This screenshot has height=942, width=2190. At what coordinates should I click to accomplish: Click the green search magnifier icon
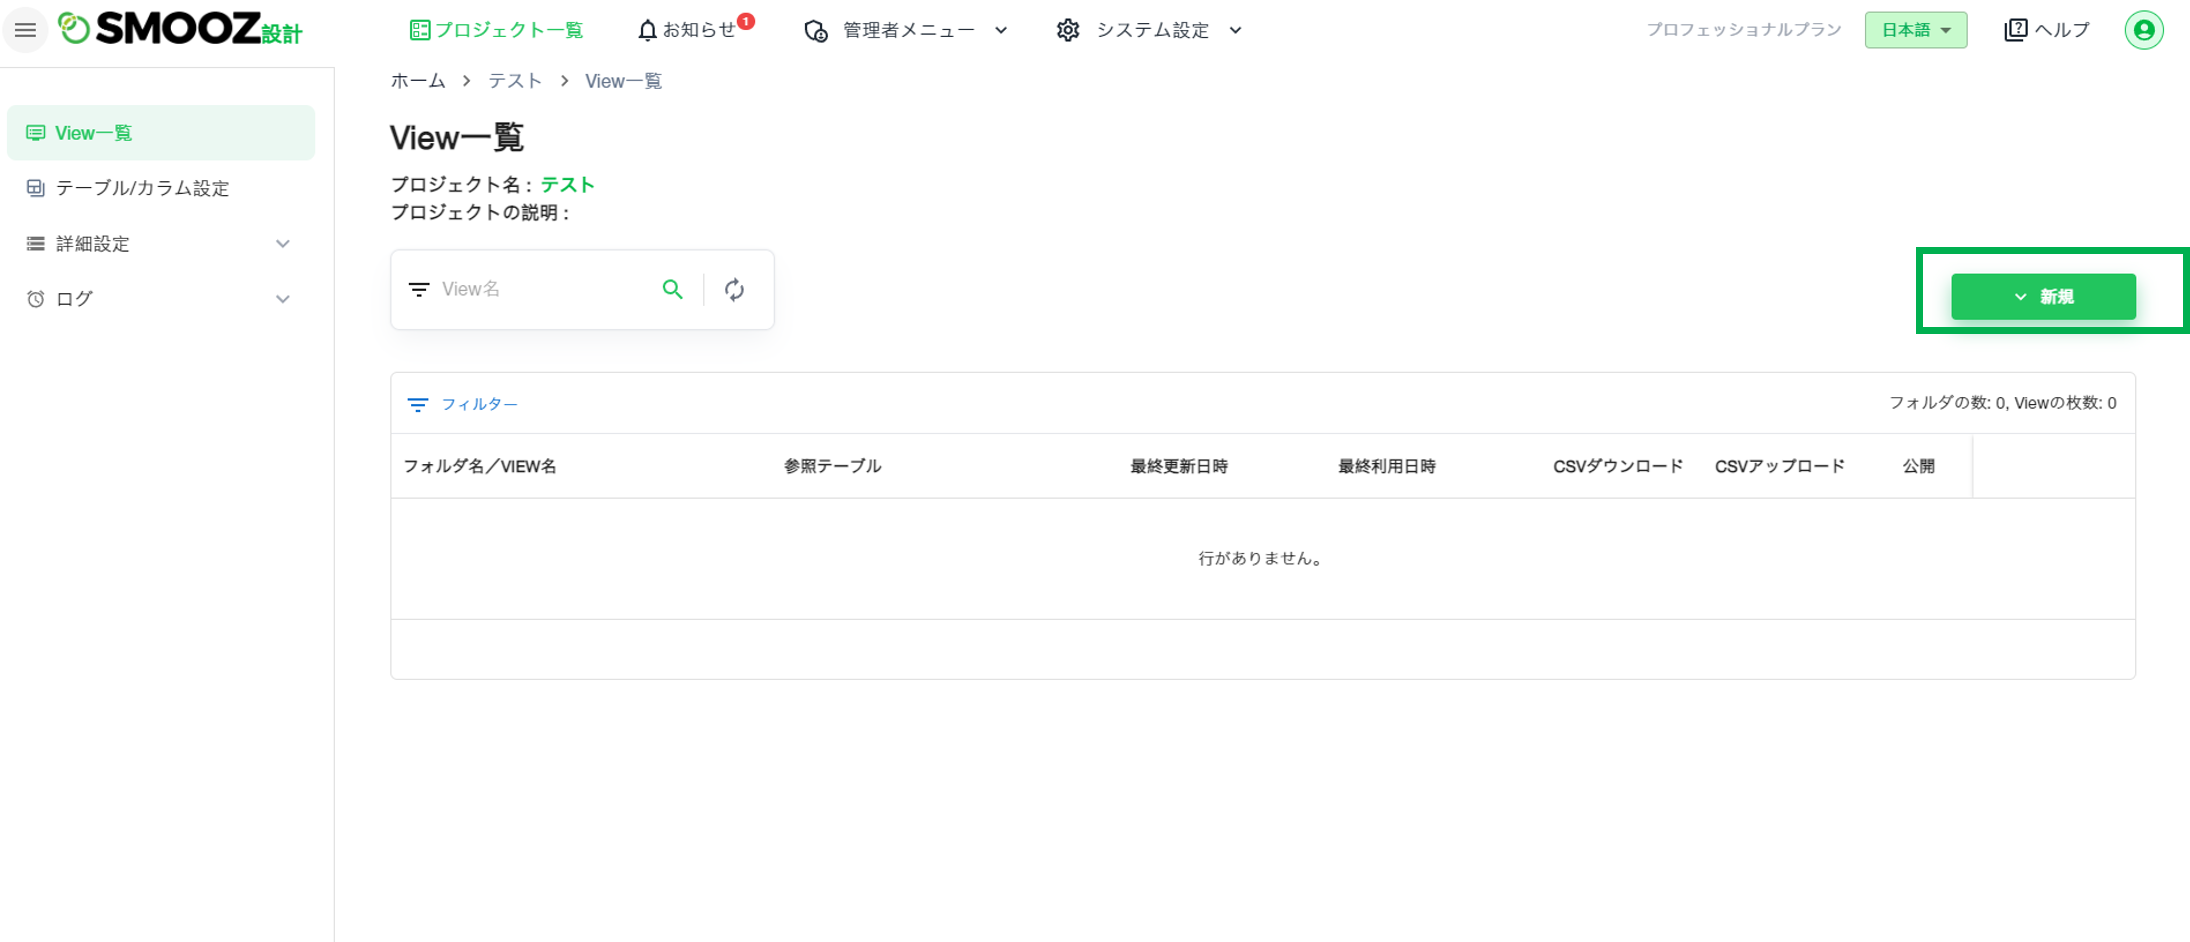tap(673, 289)
